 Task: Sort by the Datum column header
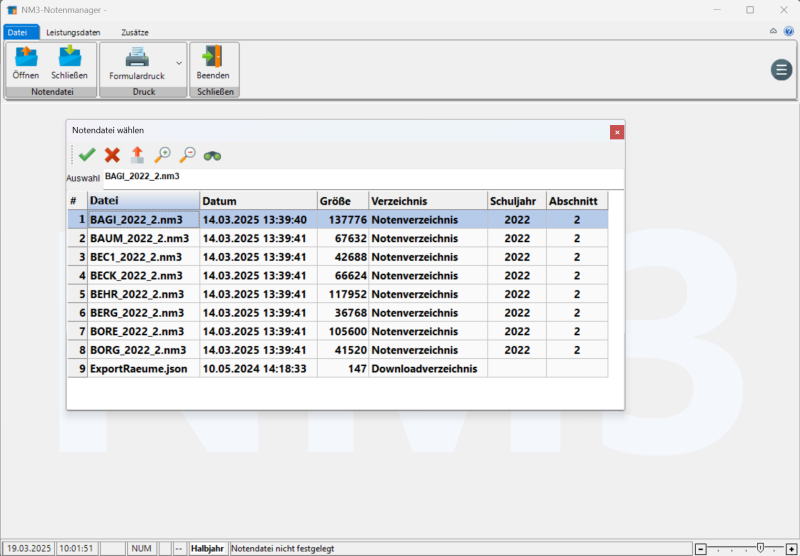(x=258, y=200)
